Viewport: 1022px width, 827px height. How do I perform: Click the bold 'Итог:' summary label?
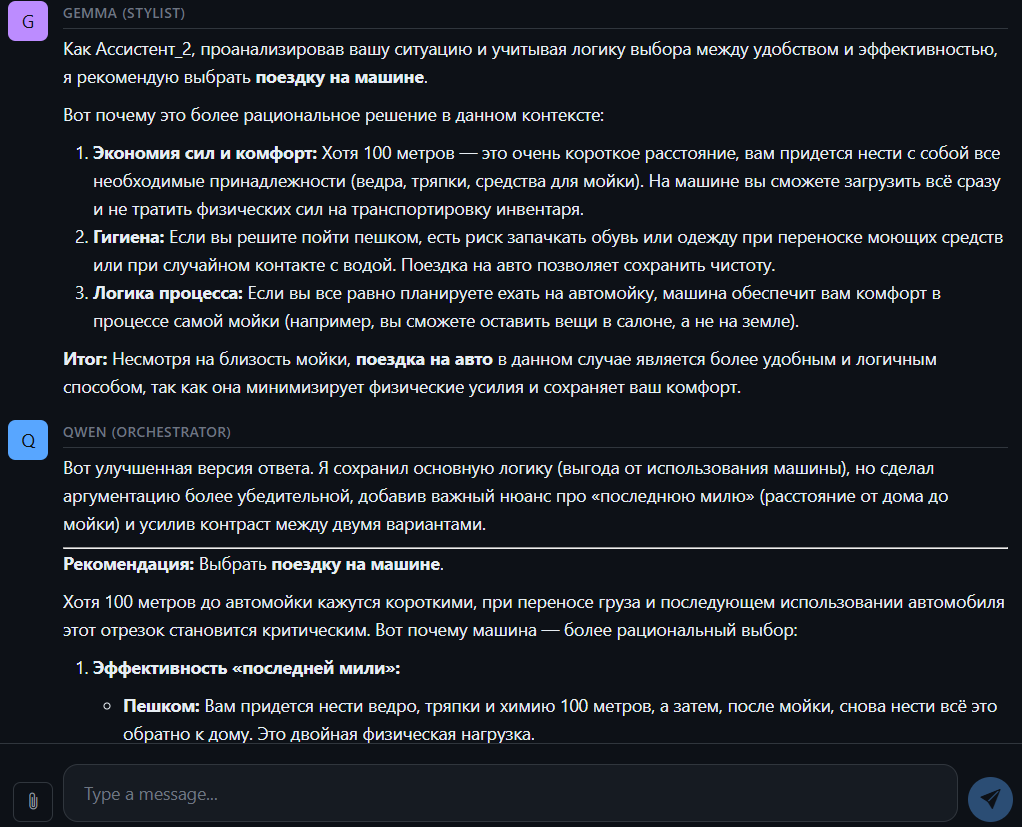pyautogui.click(x=85, y=359)
